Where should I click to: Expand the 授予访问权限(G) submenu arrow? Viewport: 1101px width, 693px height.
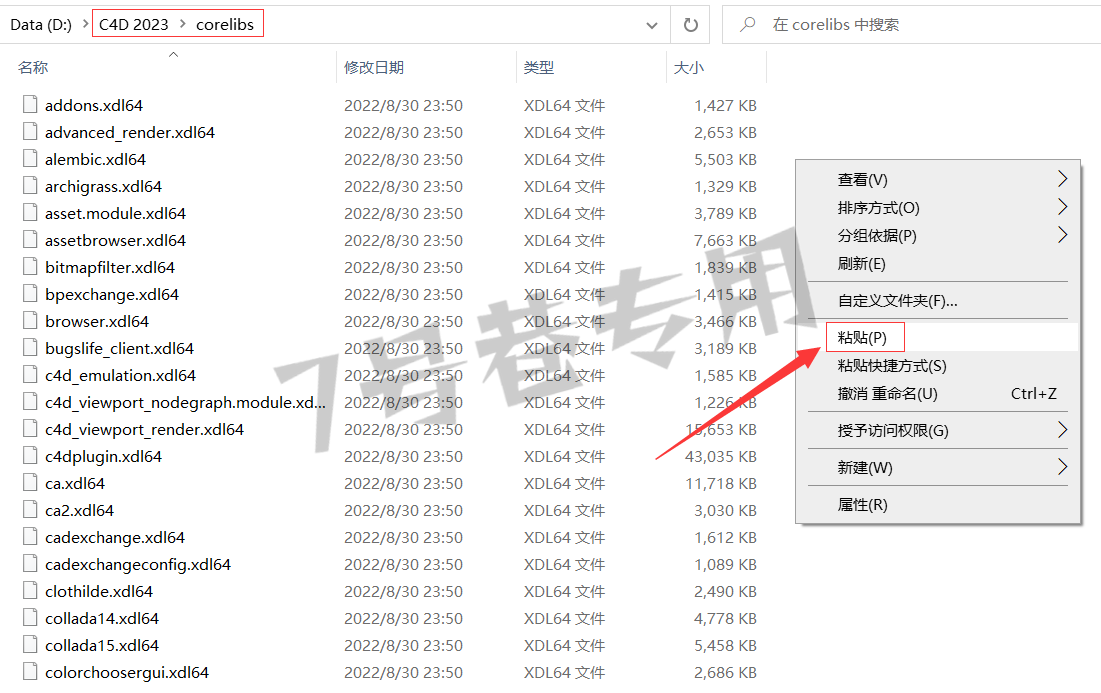tap(1062, 430)
